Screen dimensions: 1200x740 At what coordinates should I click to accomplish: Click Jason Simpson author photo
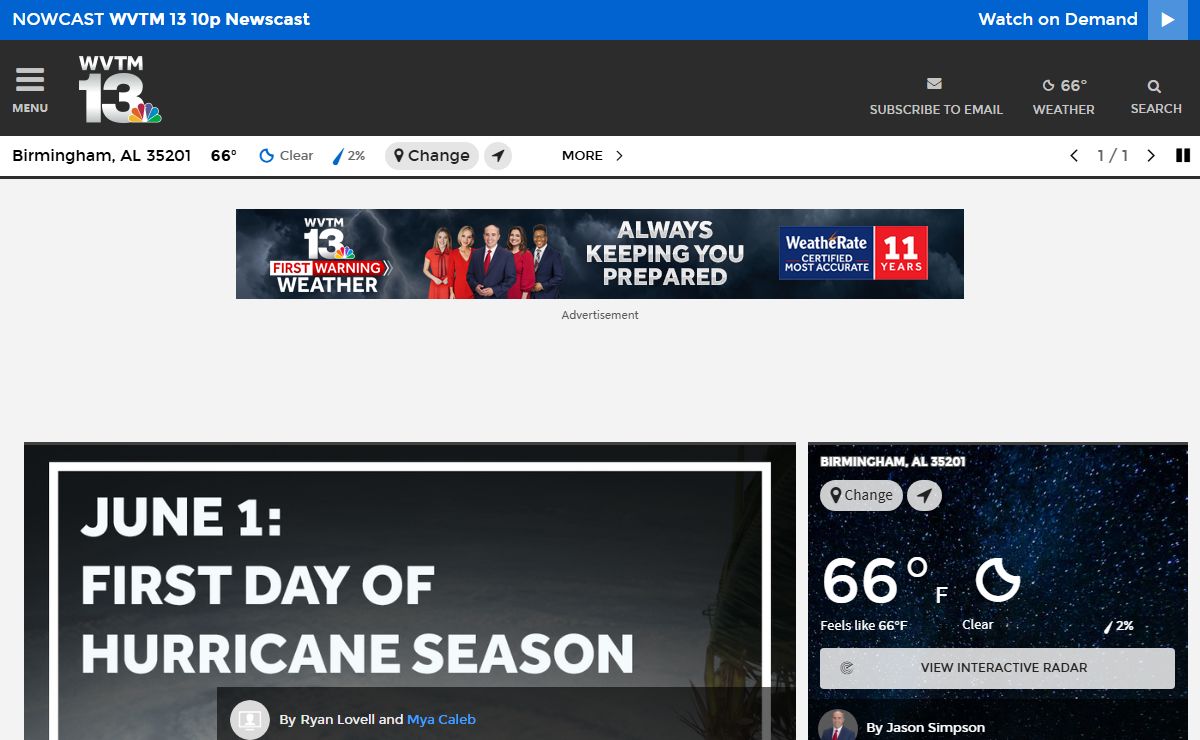coord(838,725)
